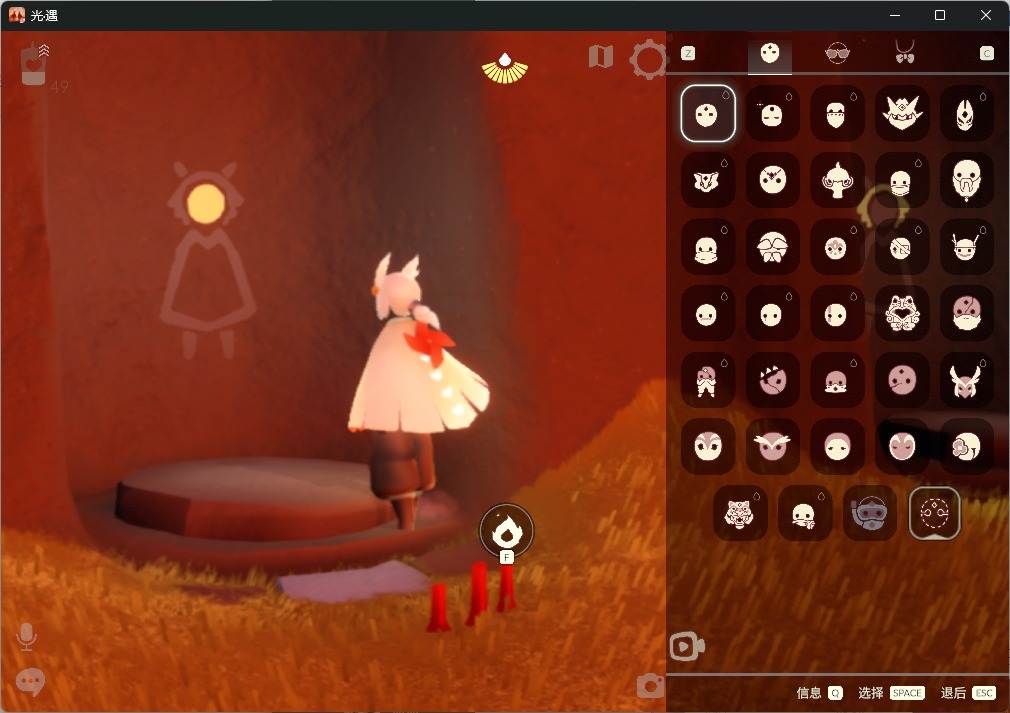Toggle the microphone voice chat
This screenshot has width=1010, height=713.
coord(26,636)
